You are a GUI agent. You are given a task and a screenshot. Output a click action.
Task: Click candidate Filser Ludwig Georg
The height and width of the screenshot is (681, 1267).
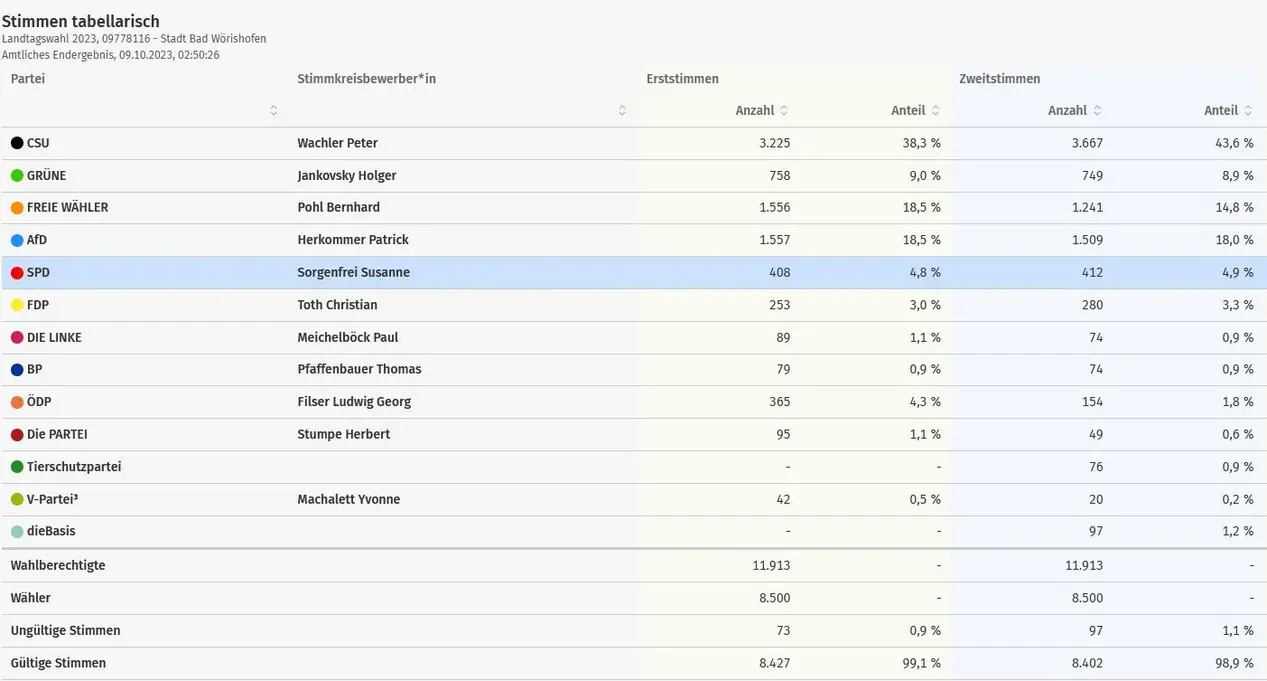coord(354,402)
